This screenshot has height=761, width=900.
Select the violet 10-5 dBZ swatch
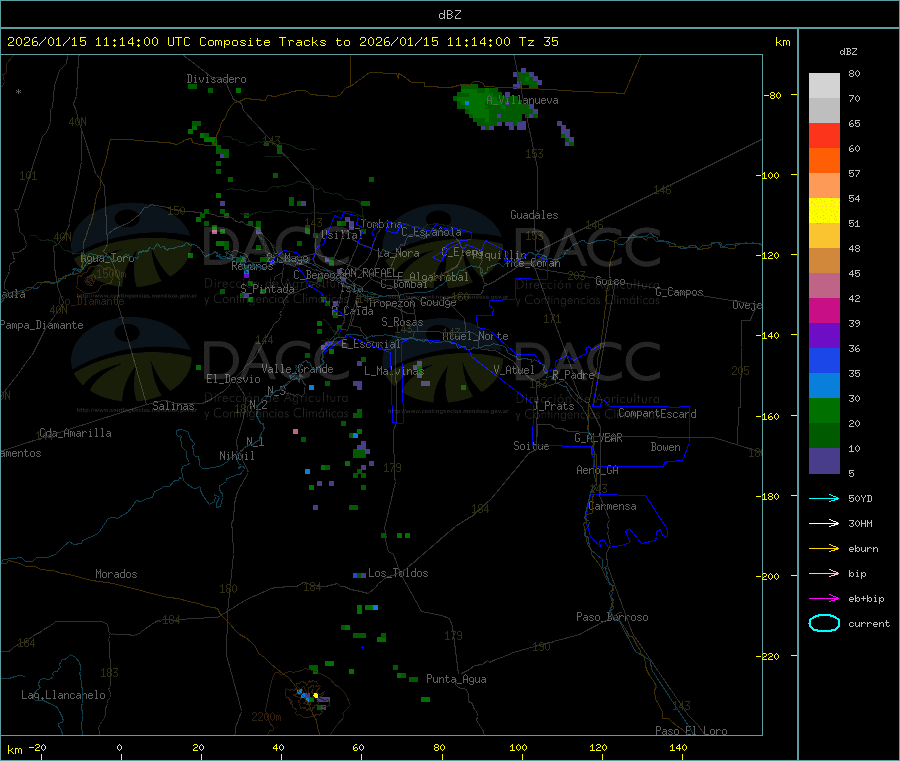point(824,461)
